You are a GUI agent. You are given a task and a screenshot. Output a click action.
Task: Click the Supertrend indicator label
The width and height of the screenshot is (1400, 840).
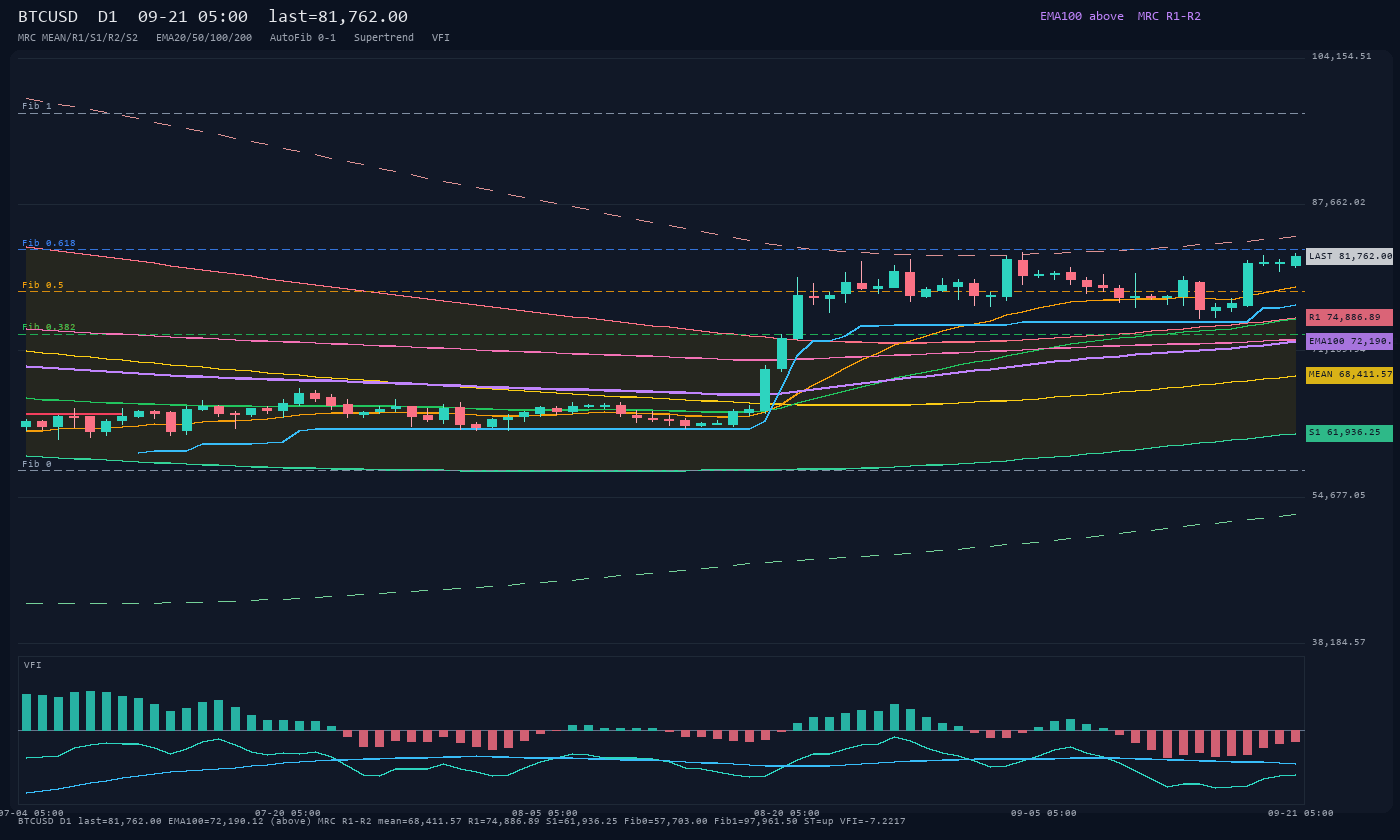click(x=384, y=38)
